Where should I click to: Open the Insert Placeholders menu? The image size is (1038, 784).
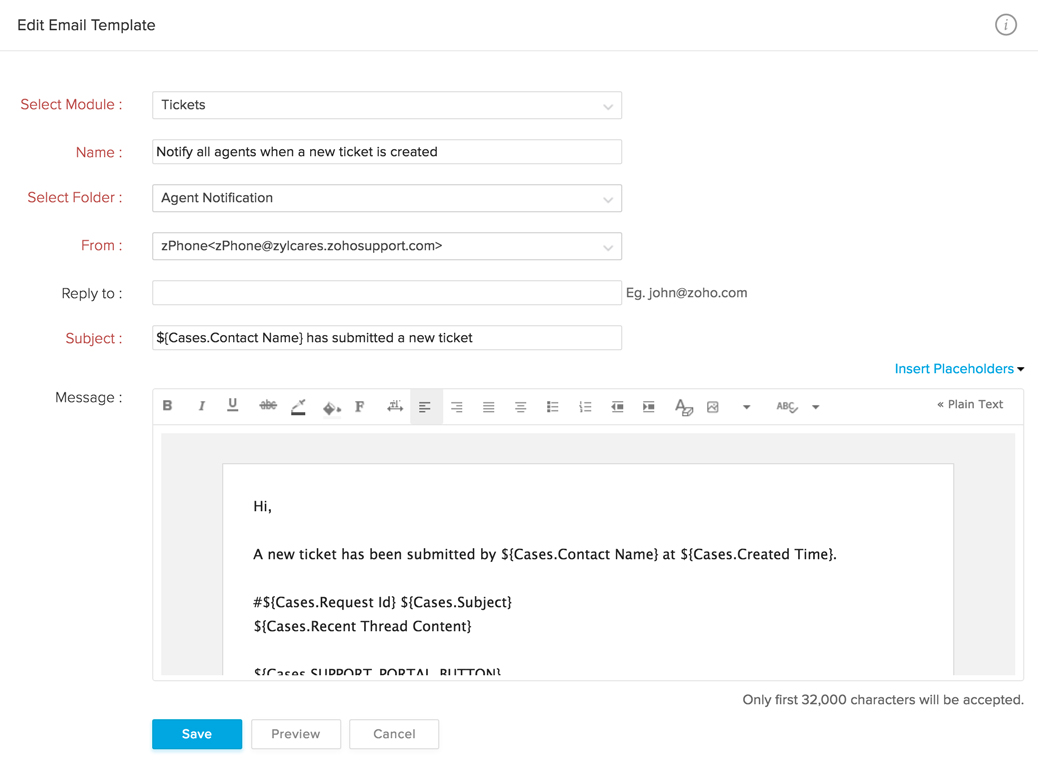coord(958,369)
